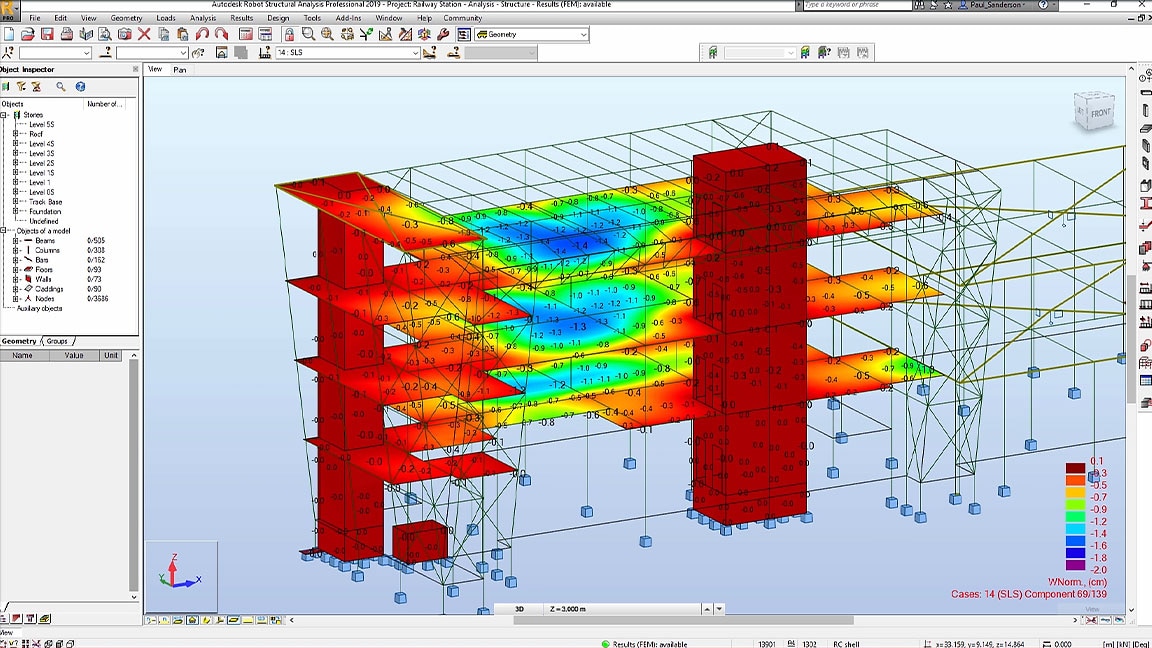Click the Save project icon
Viewport: 1152px width, 648px height.
(x=47, y=34)
